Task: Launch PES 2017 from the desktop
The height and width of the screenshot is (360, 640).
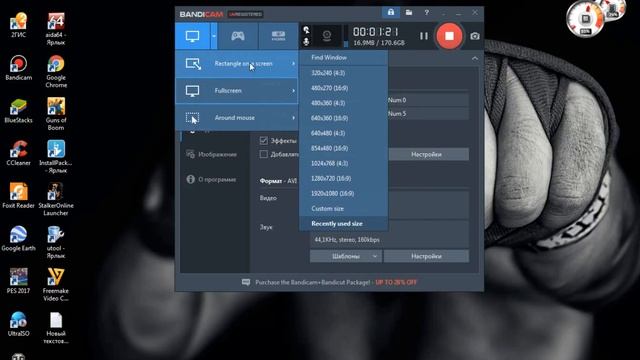Action: (x=18, y=281)
